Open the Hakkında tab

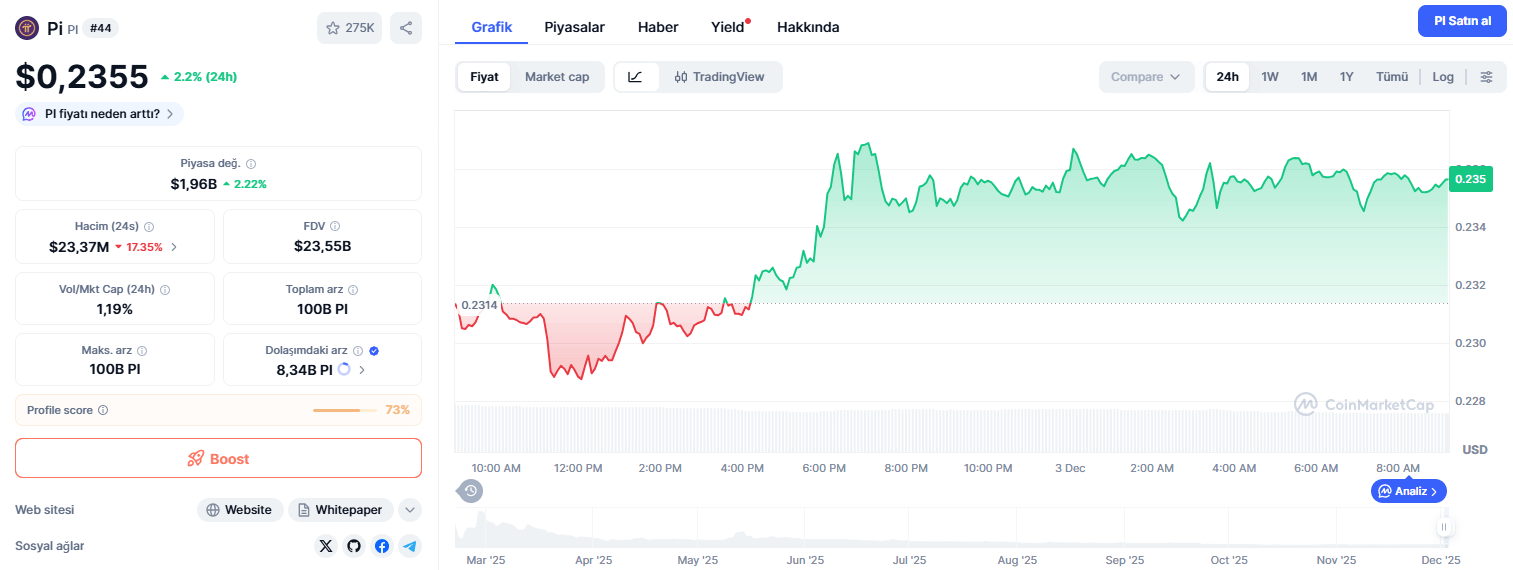pos(808,27)
